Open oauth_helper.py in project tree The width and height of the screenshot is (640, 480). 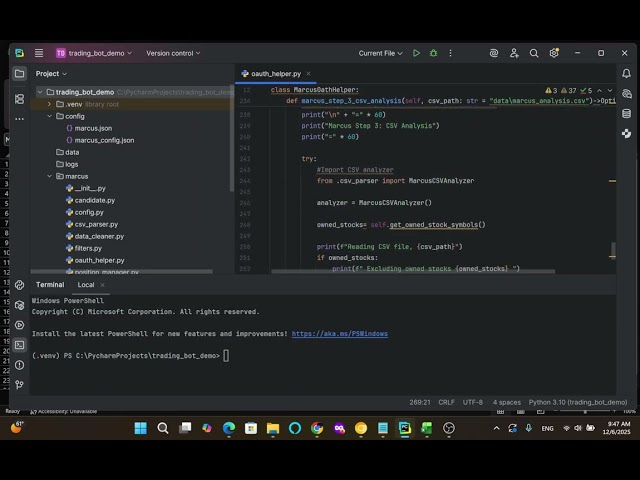(x=95, y=260)
